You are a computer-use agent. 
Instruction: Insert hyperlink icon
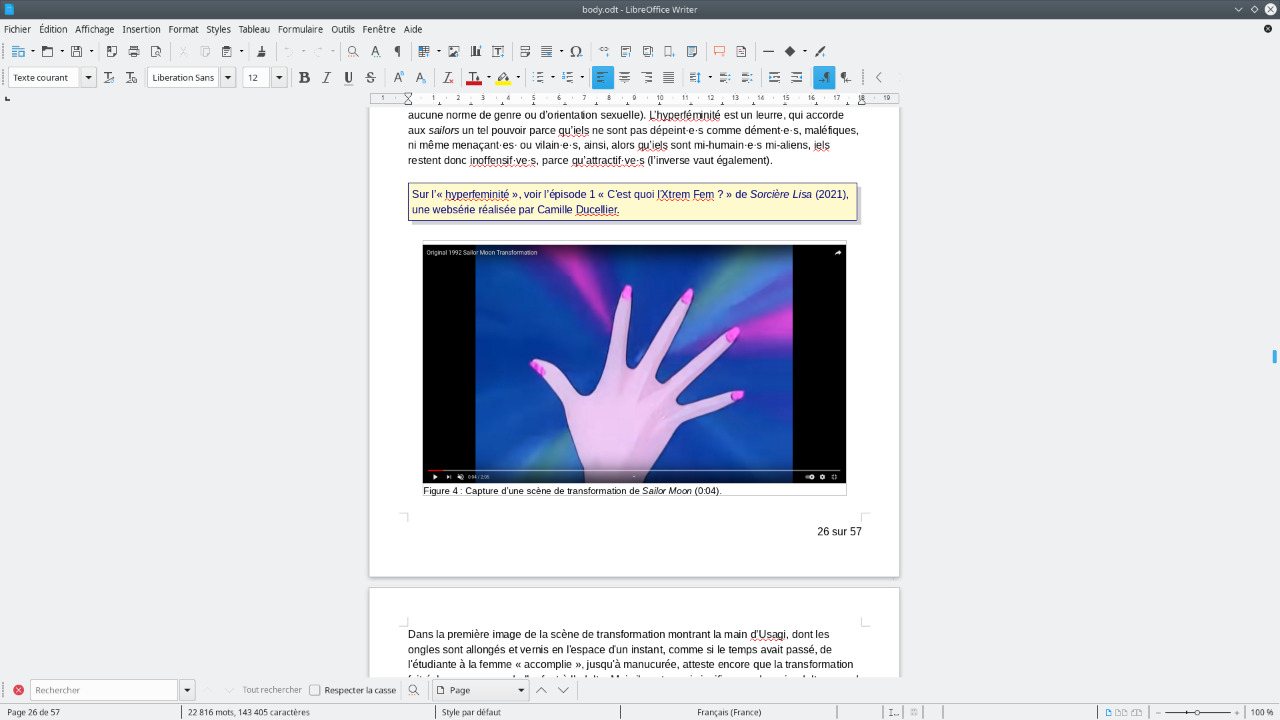604,51
